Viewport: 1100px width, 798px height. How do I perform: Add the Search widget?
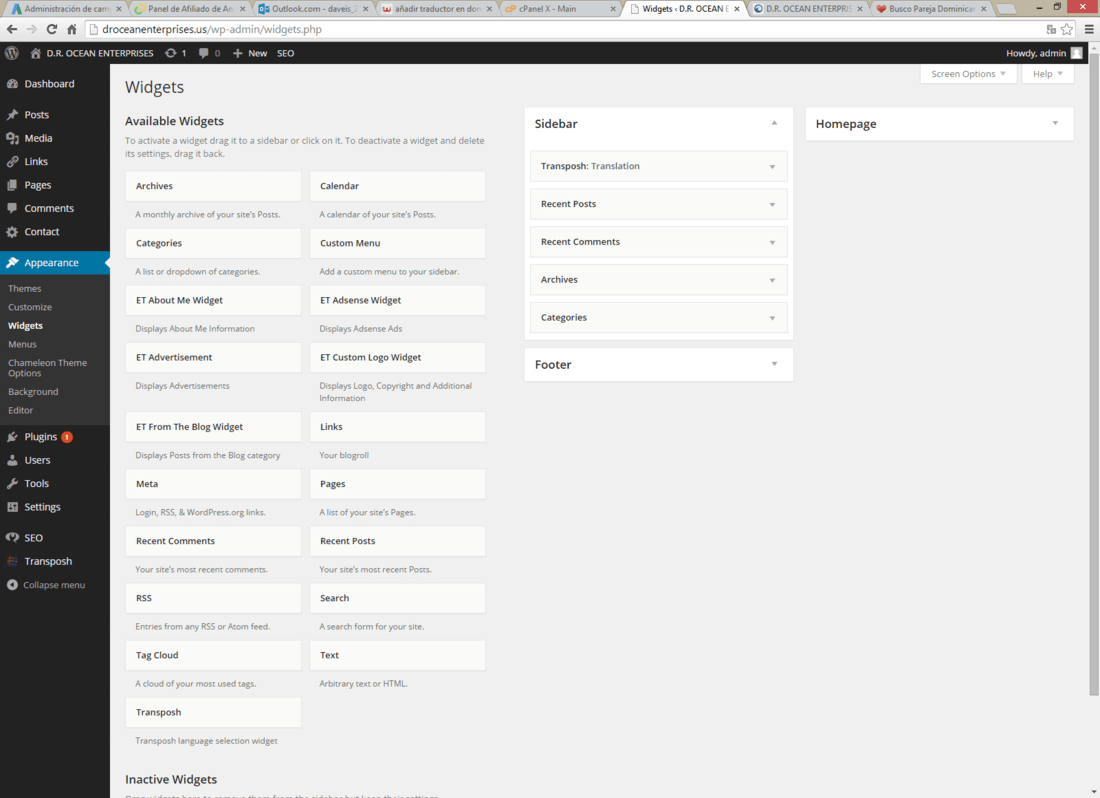397,598
